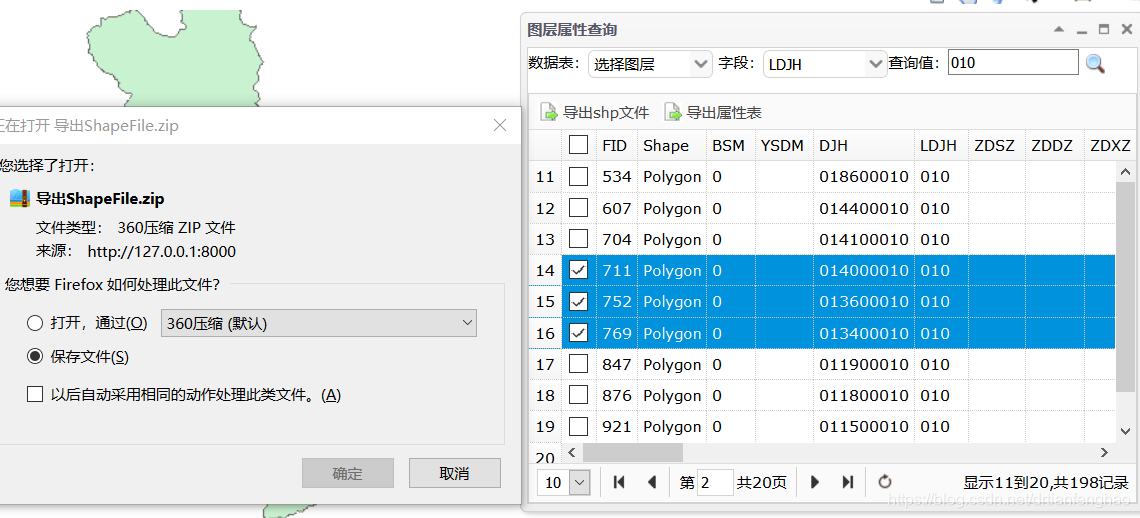Click the magnifier search icon beside query value
1140x518 pixels.
[x=1095, y=64]
